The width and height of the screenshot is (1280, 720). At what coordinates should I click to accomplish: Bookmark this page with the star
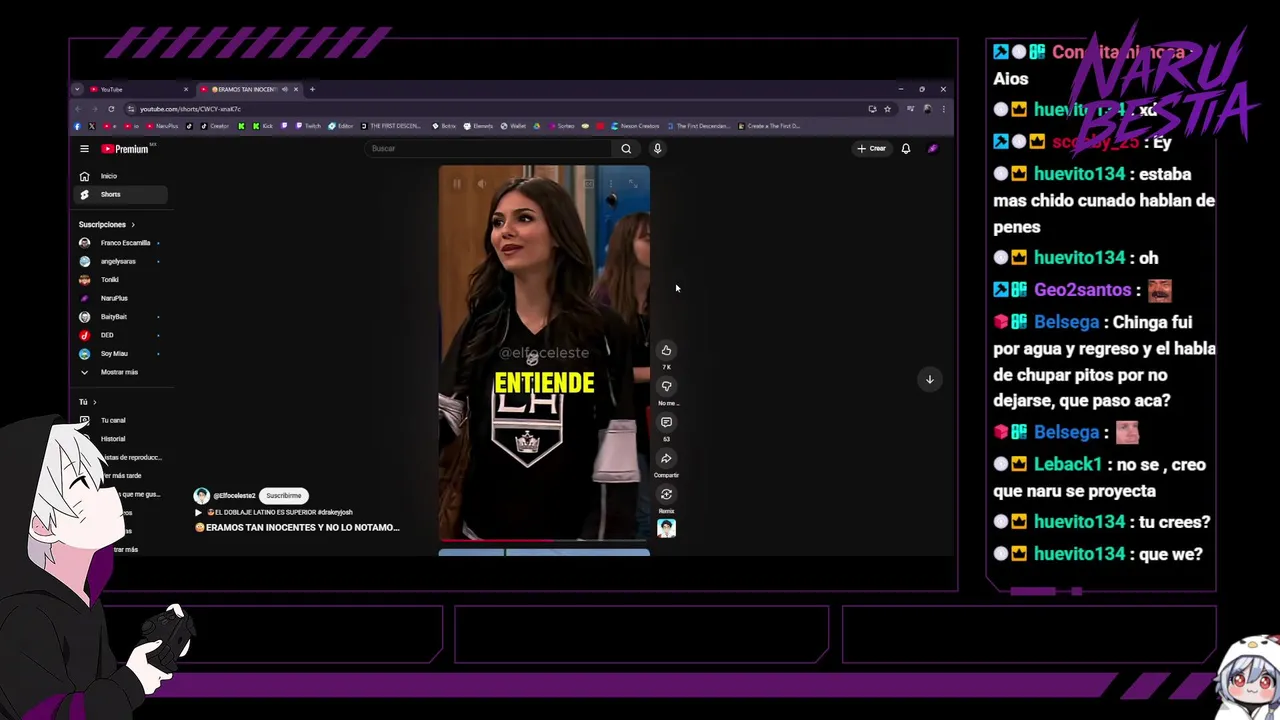[887, 108]
